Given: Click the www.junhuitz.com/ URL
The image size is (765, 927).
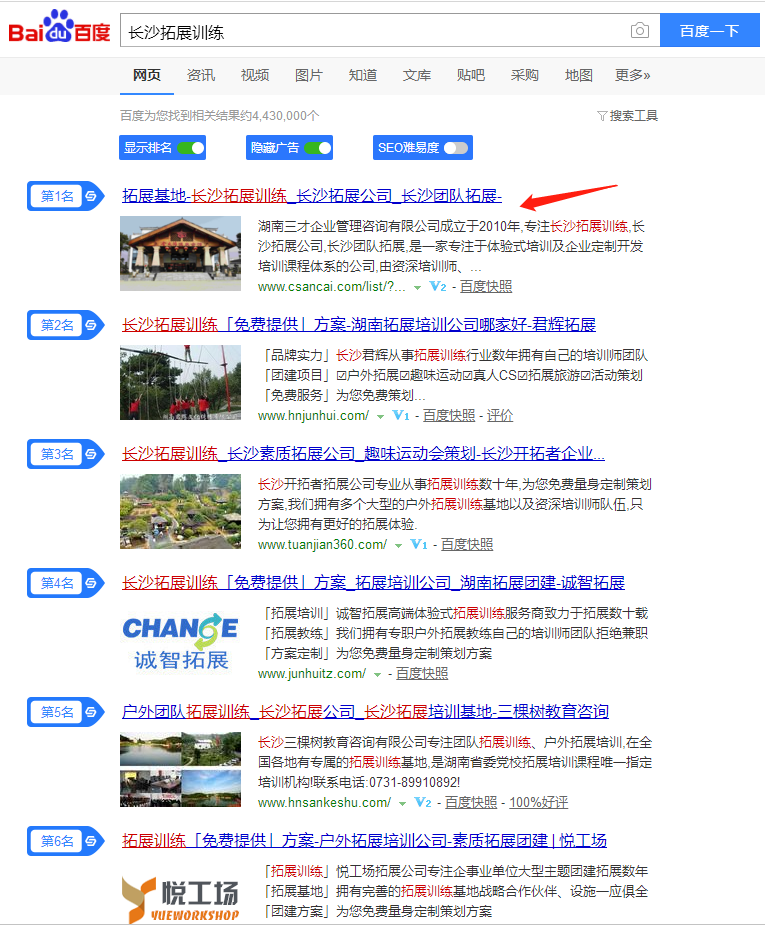Looking at the screenshot, I should [x=312, y=673].
